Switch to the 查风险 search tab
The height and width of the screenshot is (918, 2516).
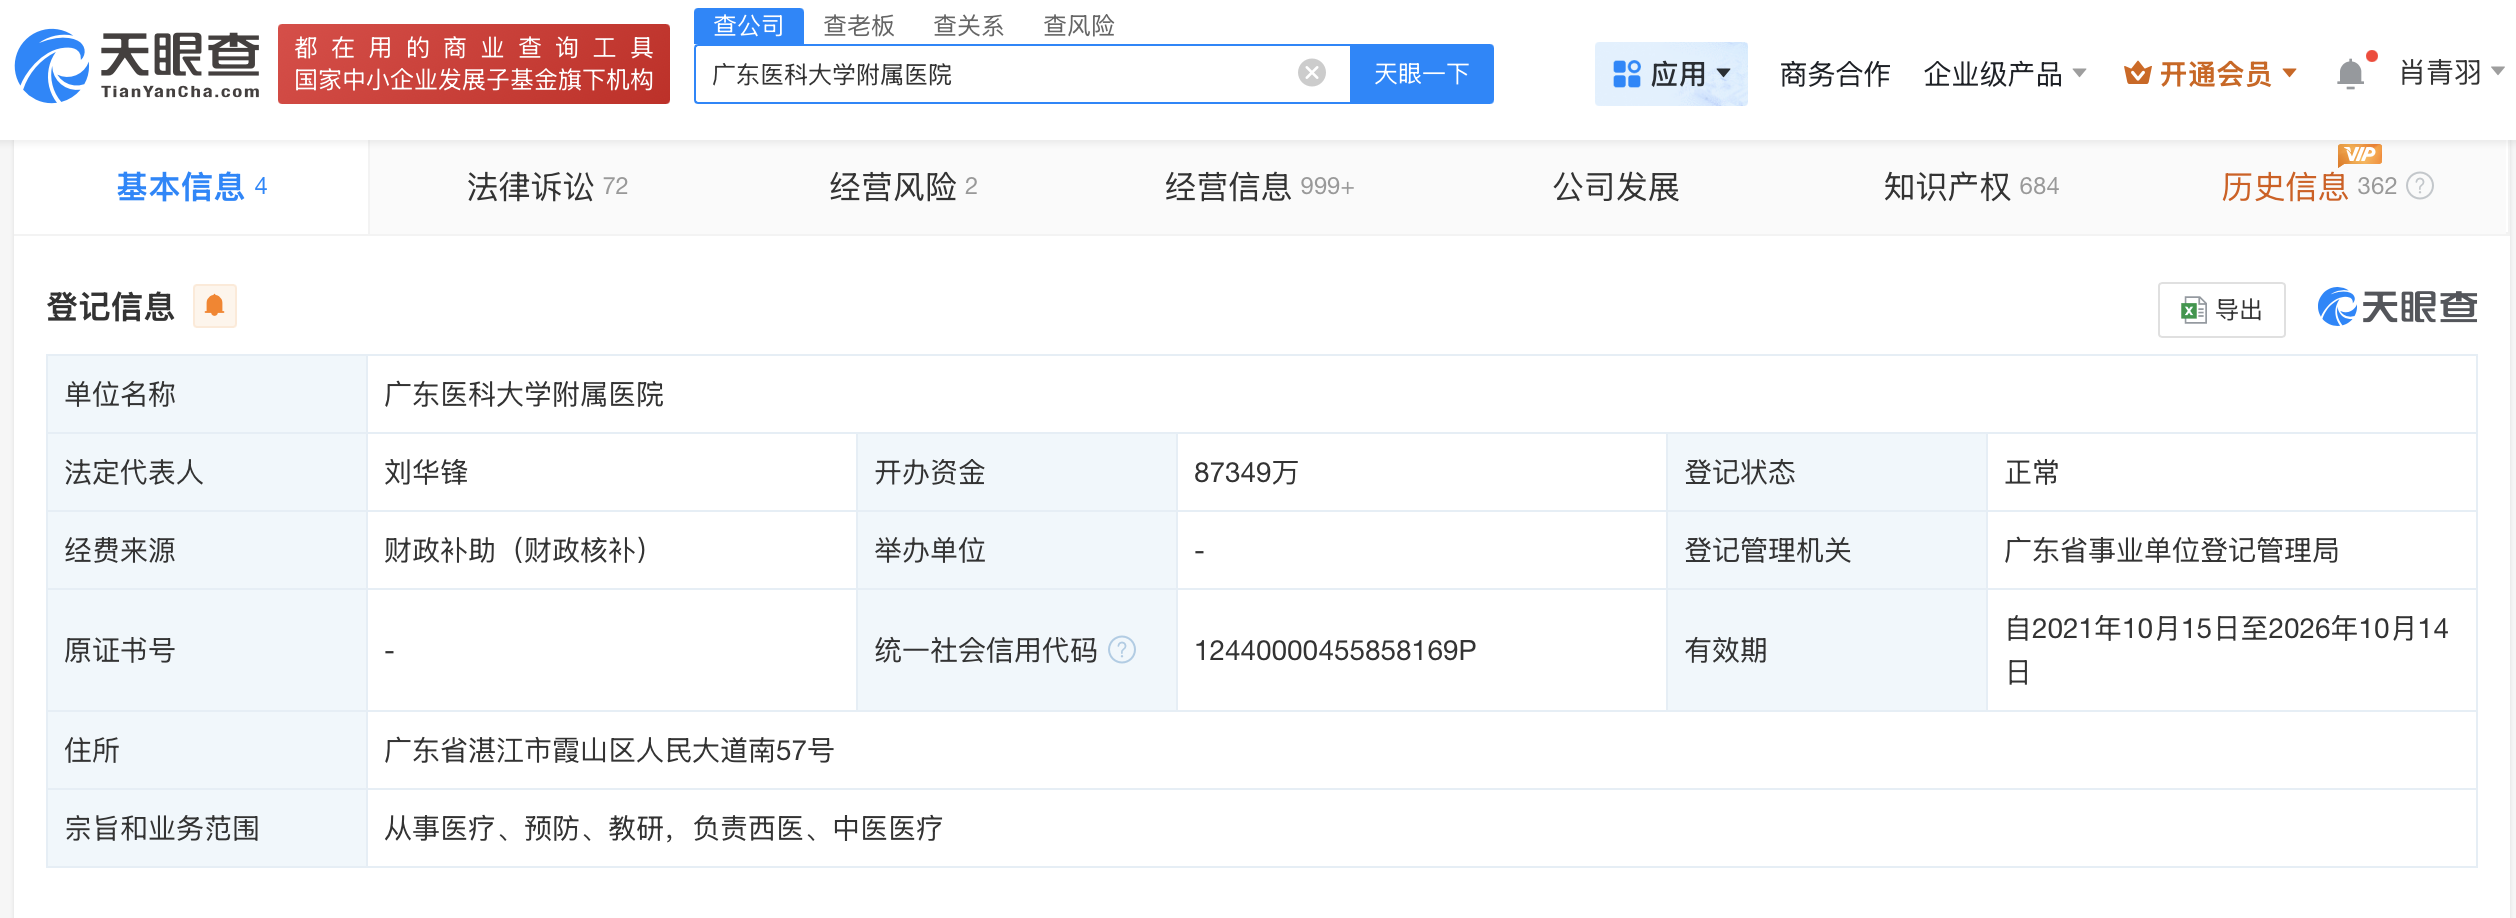pyautogui.click(x=1079, y=25)
